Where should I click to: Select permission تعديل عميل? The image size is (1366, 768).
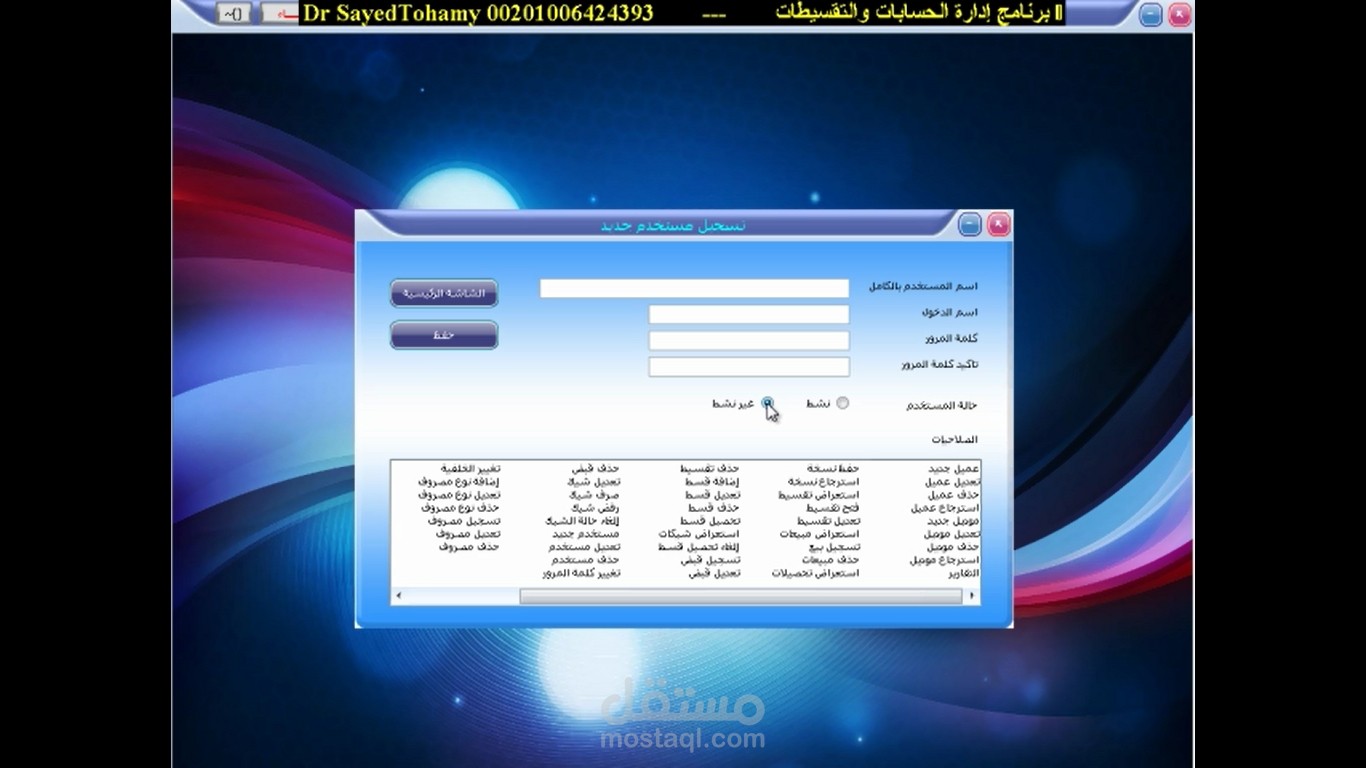[x=953, y=482]
